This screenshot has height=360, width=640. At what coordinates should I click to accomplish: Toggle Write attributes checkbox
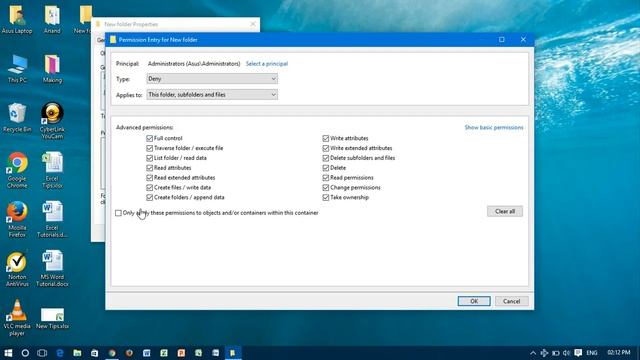pyautogui.click(x=326, y=138)
